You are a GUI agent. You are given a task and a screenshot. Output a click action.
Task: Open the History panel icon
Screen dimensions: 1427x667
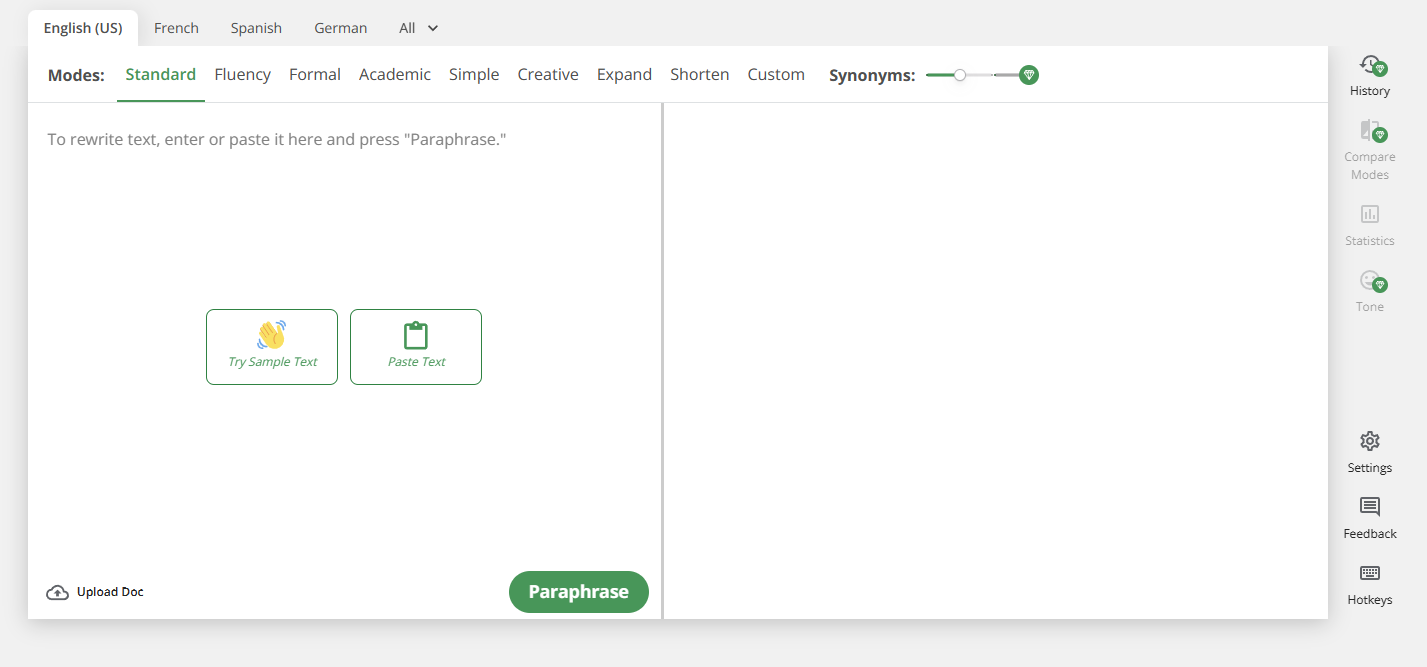[1370, 66]
